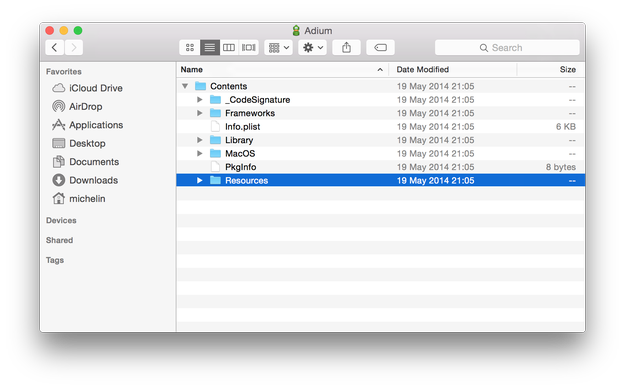625x389 pixels.
Task: Click the "6 KB" size value
Action: (566, 127)
